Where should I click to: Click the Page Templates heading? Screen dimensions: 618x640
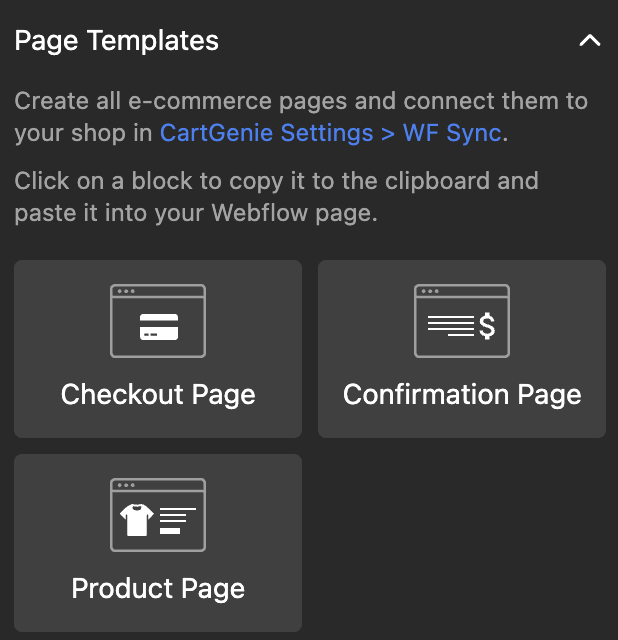(117, 41)
